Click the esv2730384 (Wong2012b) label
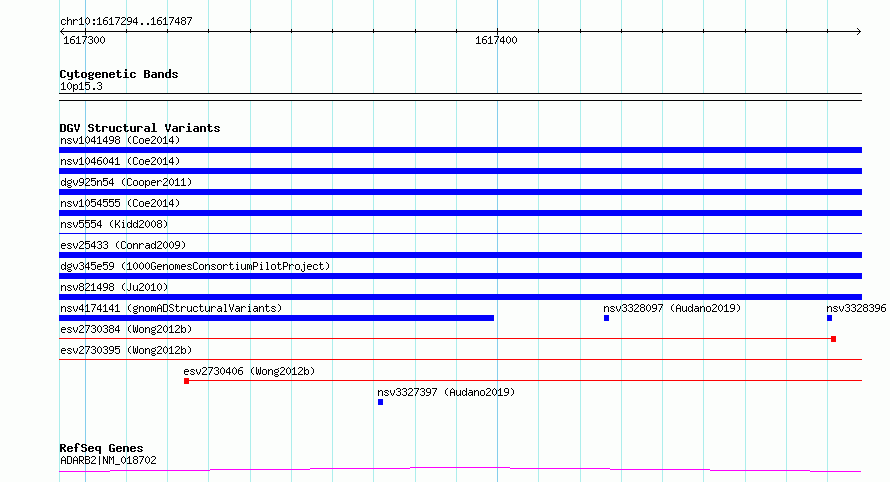Viewport: 890px width, 482px height. tap(126, 329)
